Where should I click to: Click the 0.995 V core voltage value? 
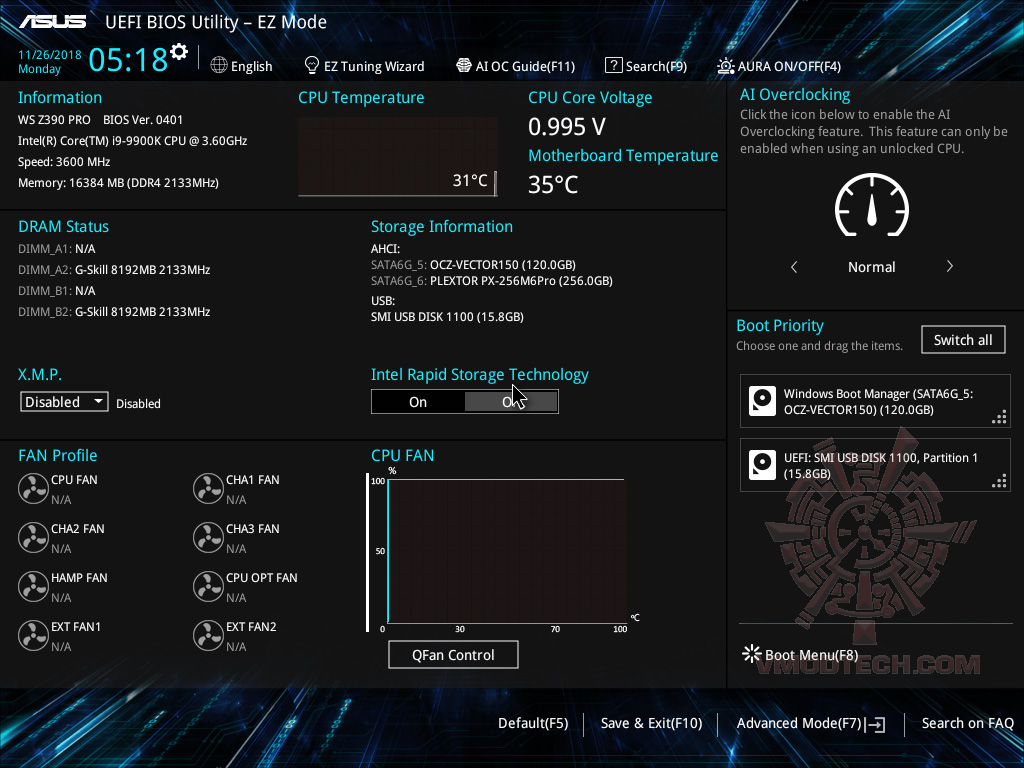(567, 127)
